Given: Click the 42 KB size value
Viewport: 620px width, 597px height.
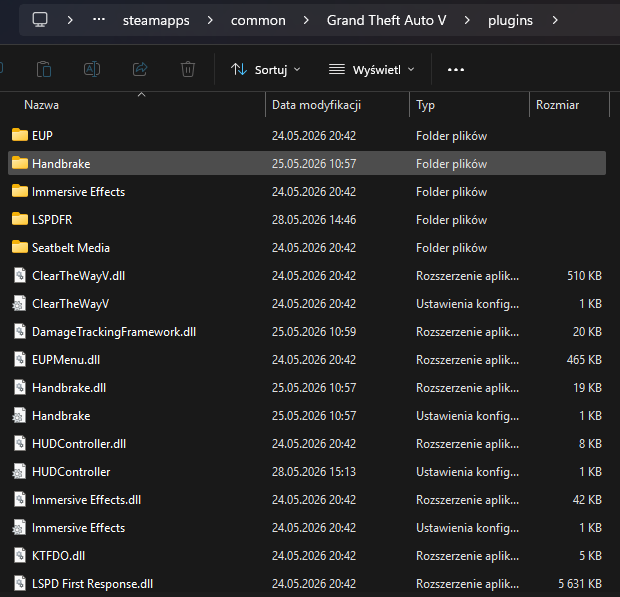Looking at the screenshot, I should pyautogui.click(x=587, y=500).
